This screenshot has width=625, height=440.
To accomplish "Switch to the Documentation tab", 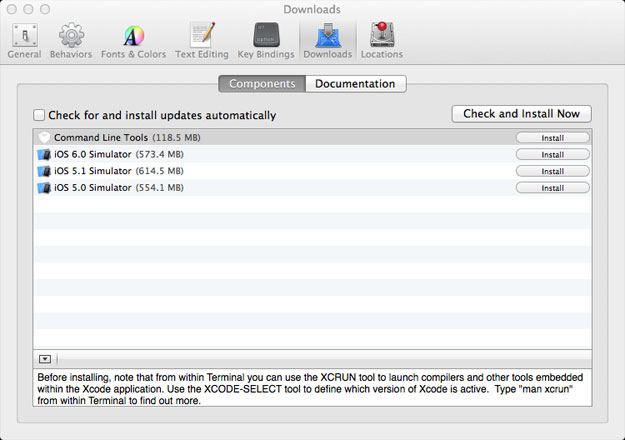I will pos(356,84).
